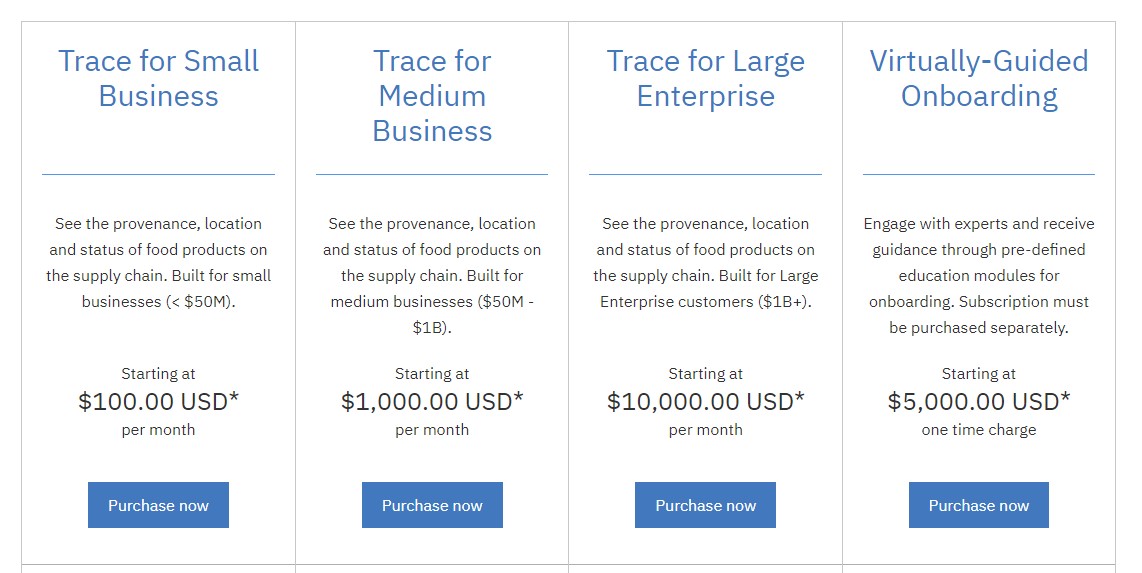Select the Large Enterprise customers ($1B+) description
The image size is (1142, 573).
tap(705, 262)
